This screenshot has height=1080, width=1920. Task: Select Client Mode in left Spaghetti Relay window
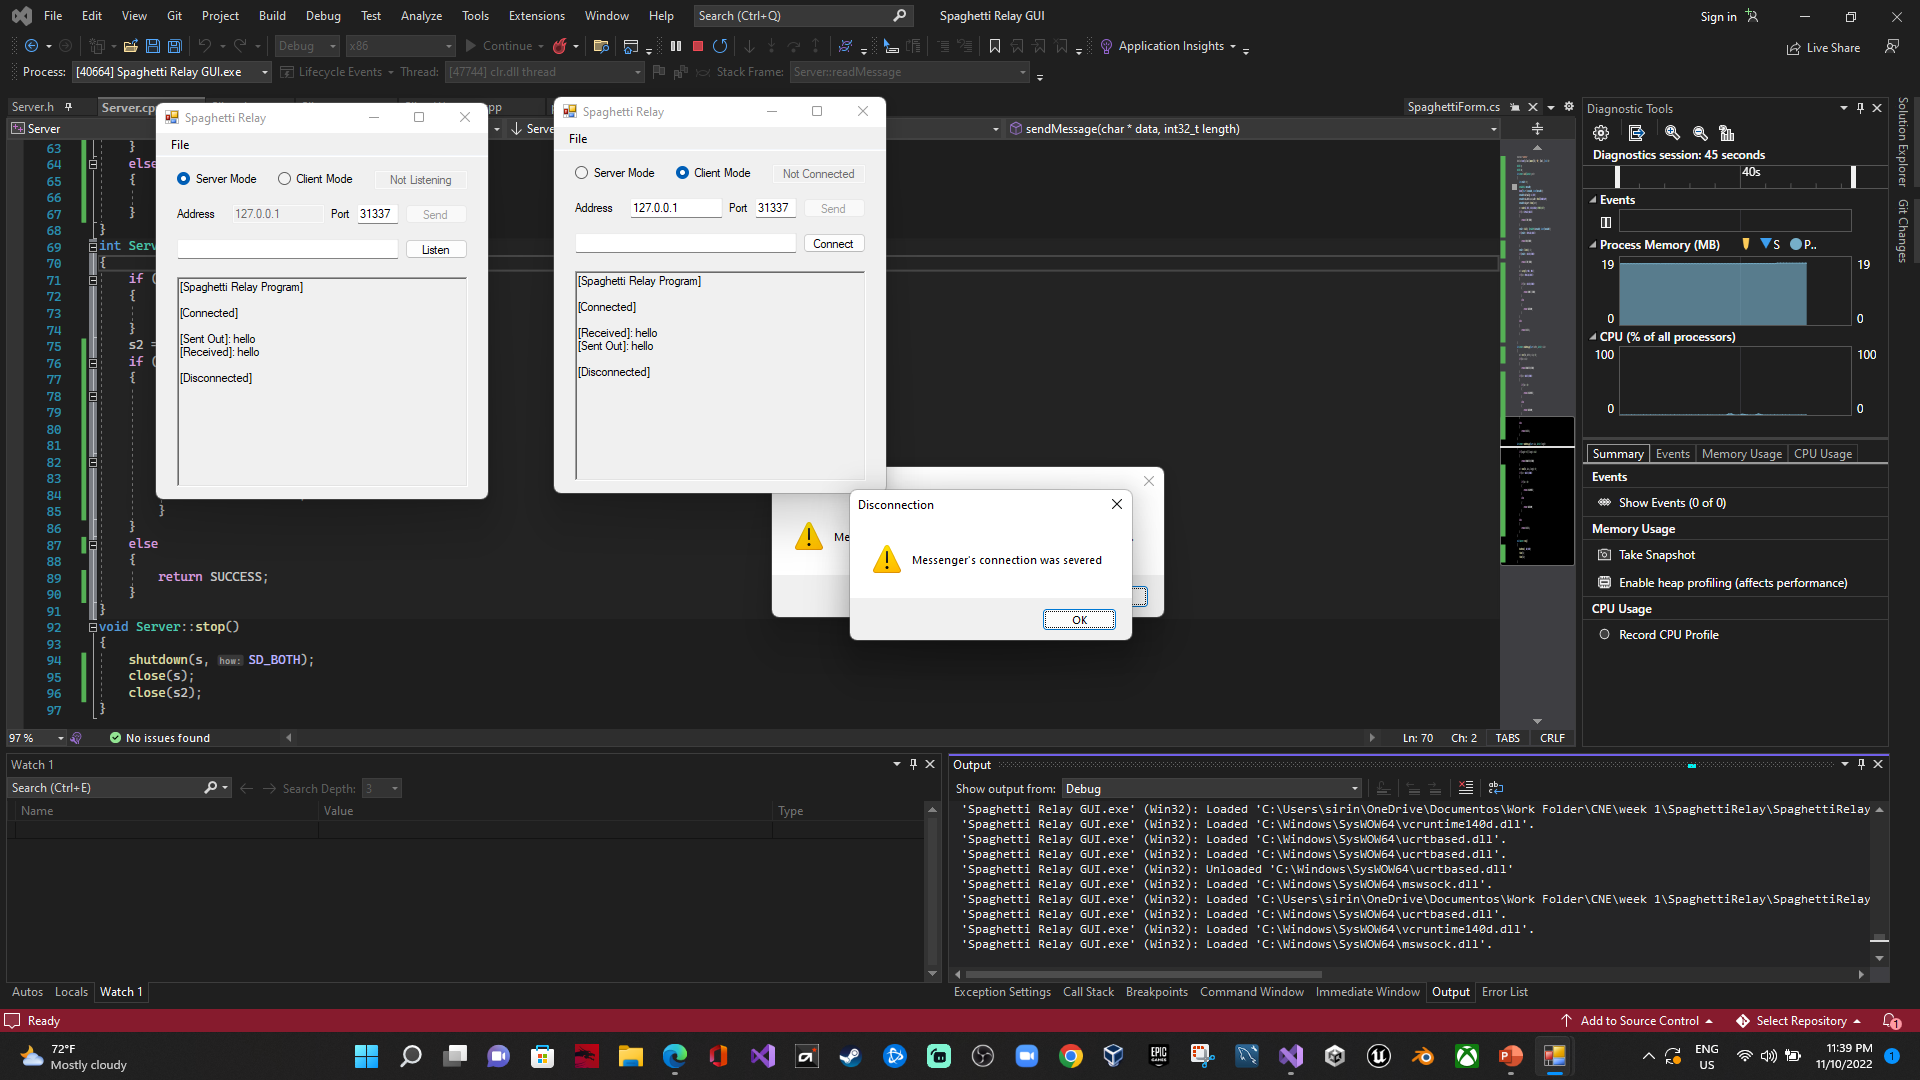coord(284,179)
